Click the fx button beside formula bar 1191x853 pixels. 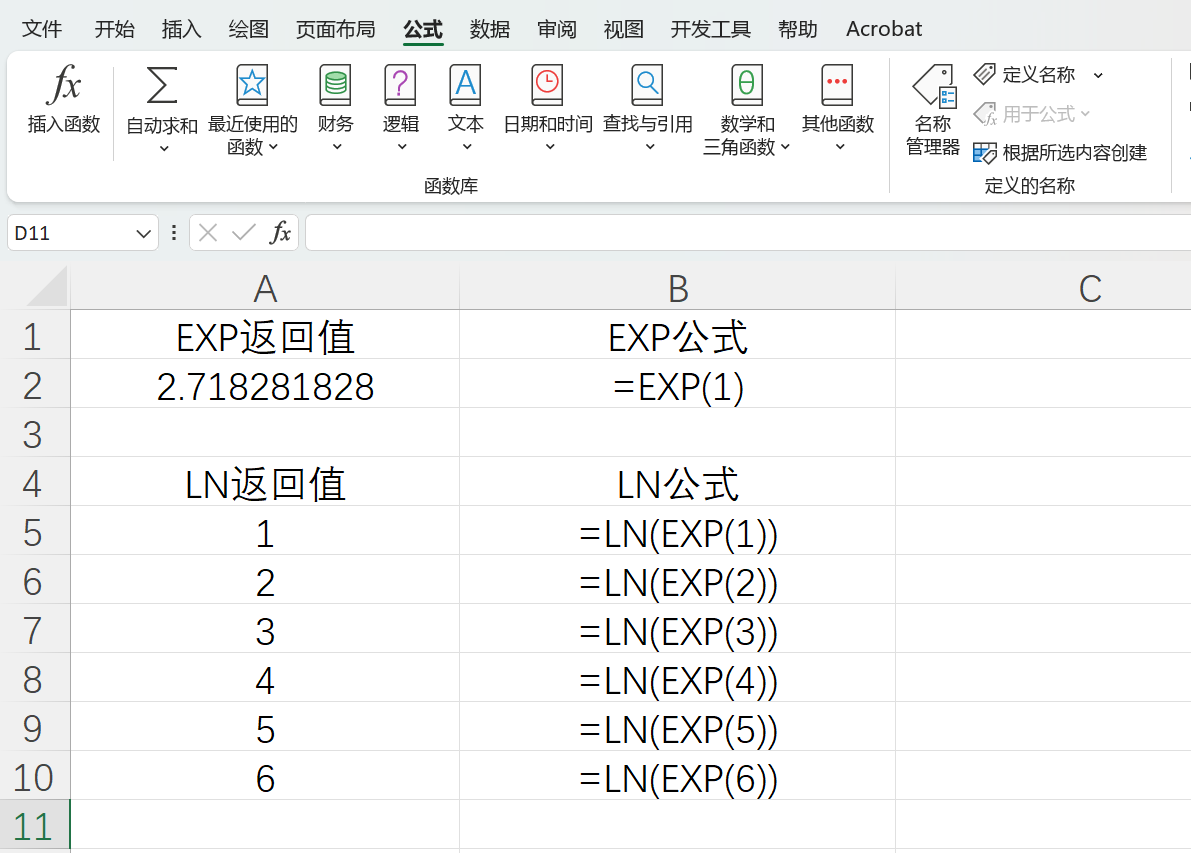point(280,232)
